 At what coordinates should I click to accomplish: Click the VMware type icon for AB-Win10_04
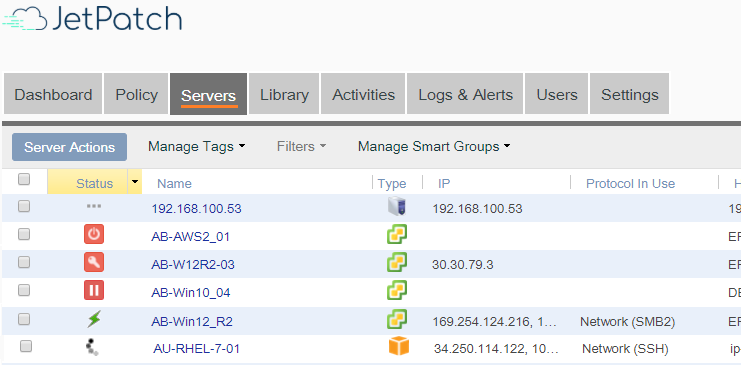(397, 290)
